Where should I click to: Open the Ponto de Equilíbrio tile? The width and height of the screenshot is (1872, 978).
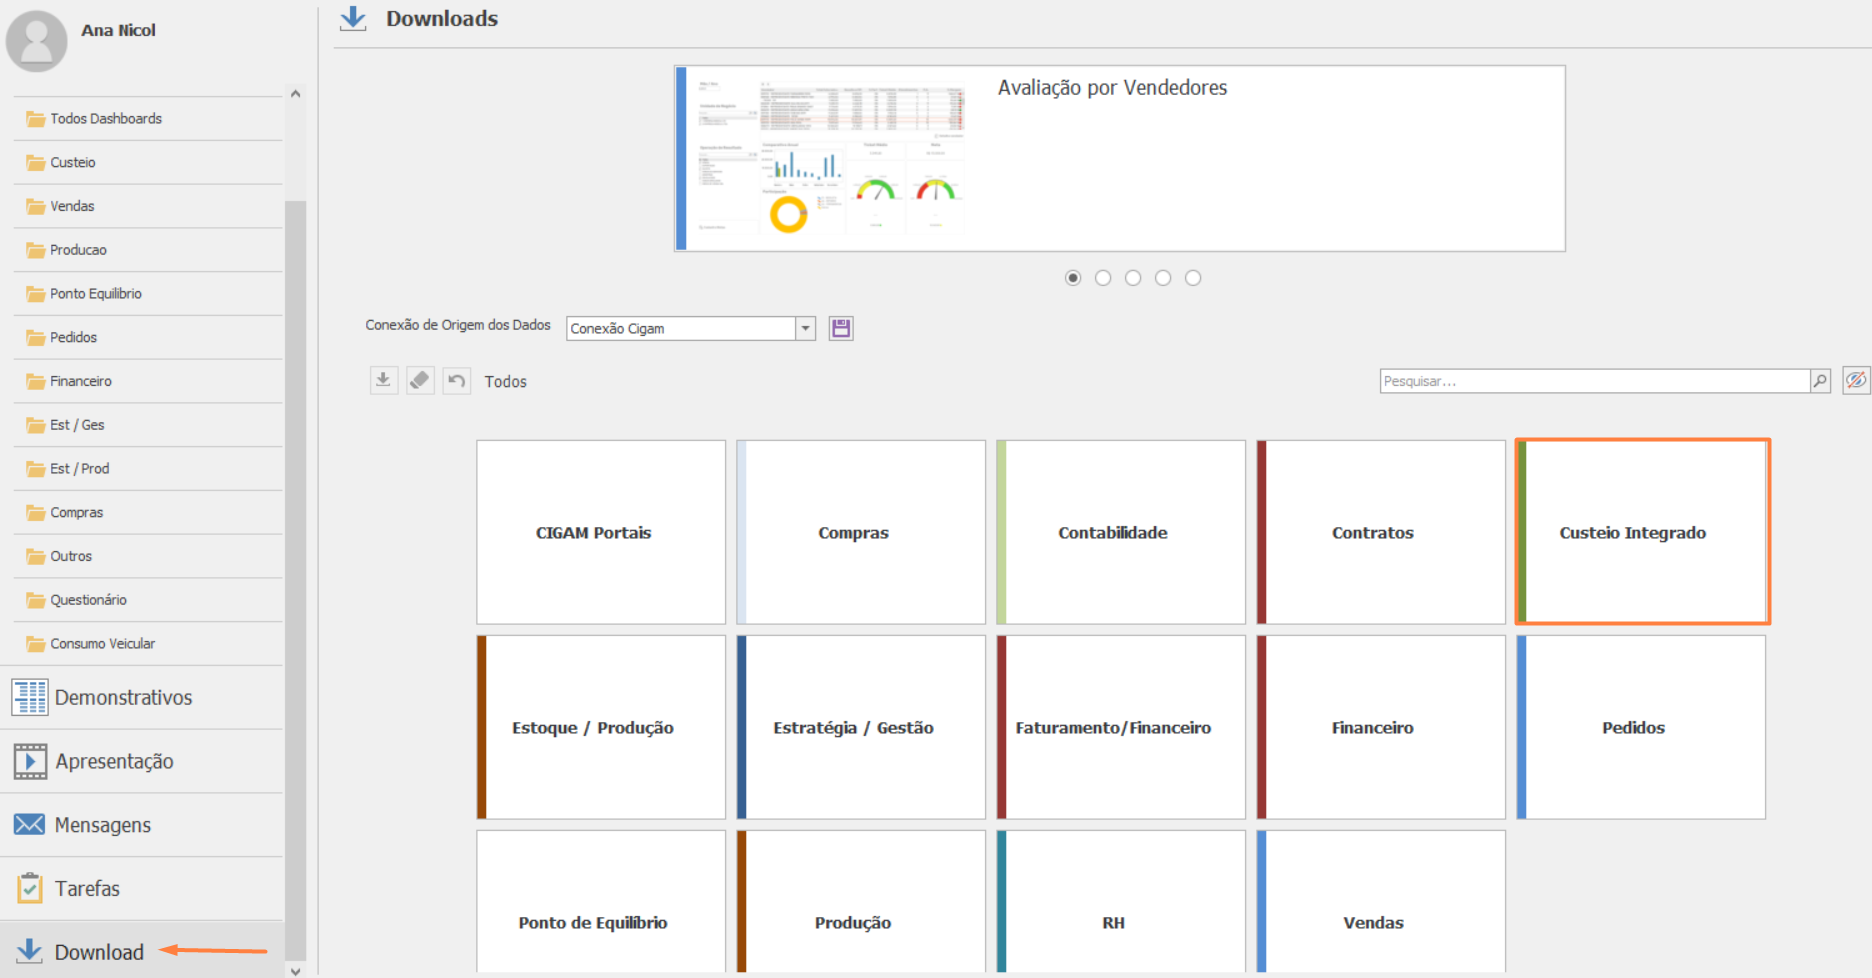tap(601, 901)
